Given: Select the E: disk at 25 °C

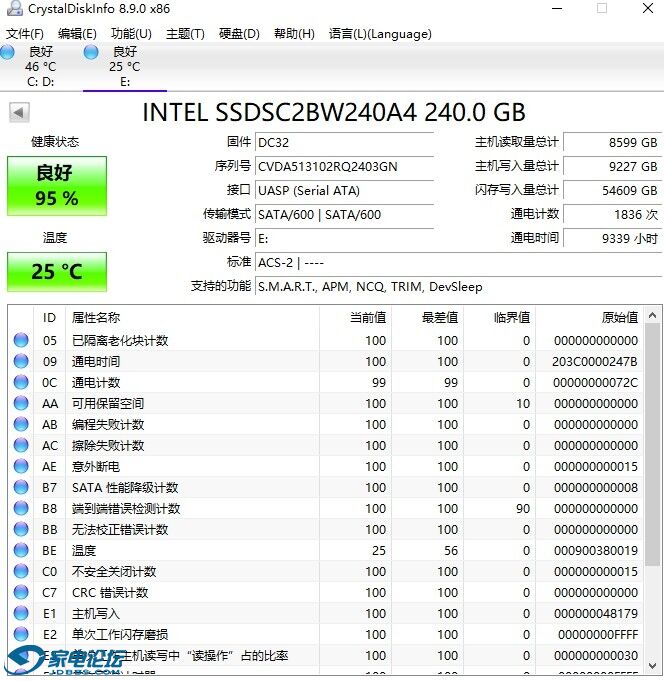Looking at the screenshot, I should 125,66.
